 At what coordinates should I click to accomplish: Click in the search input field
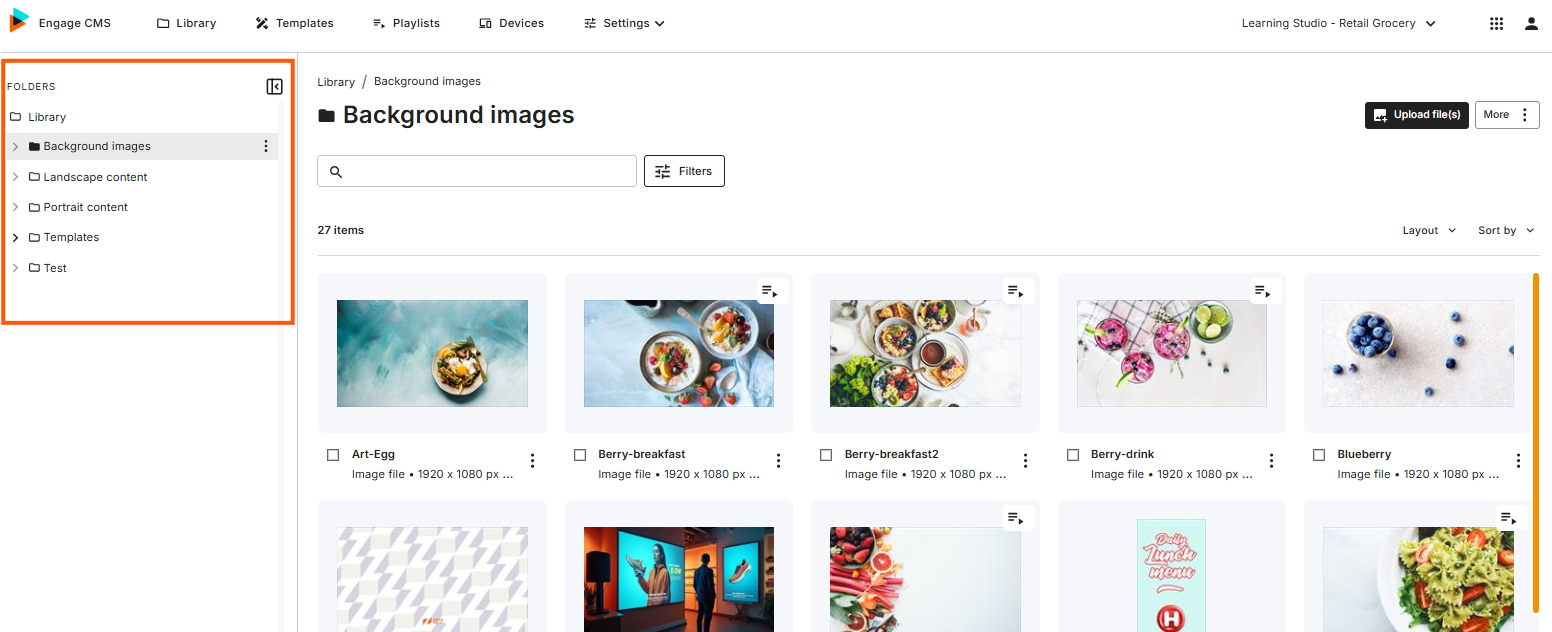tap(477, 171)
